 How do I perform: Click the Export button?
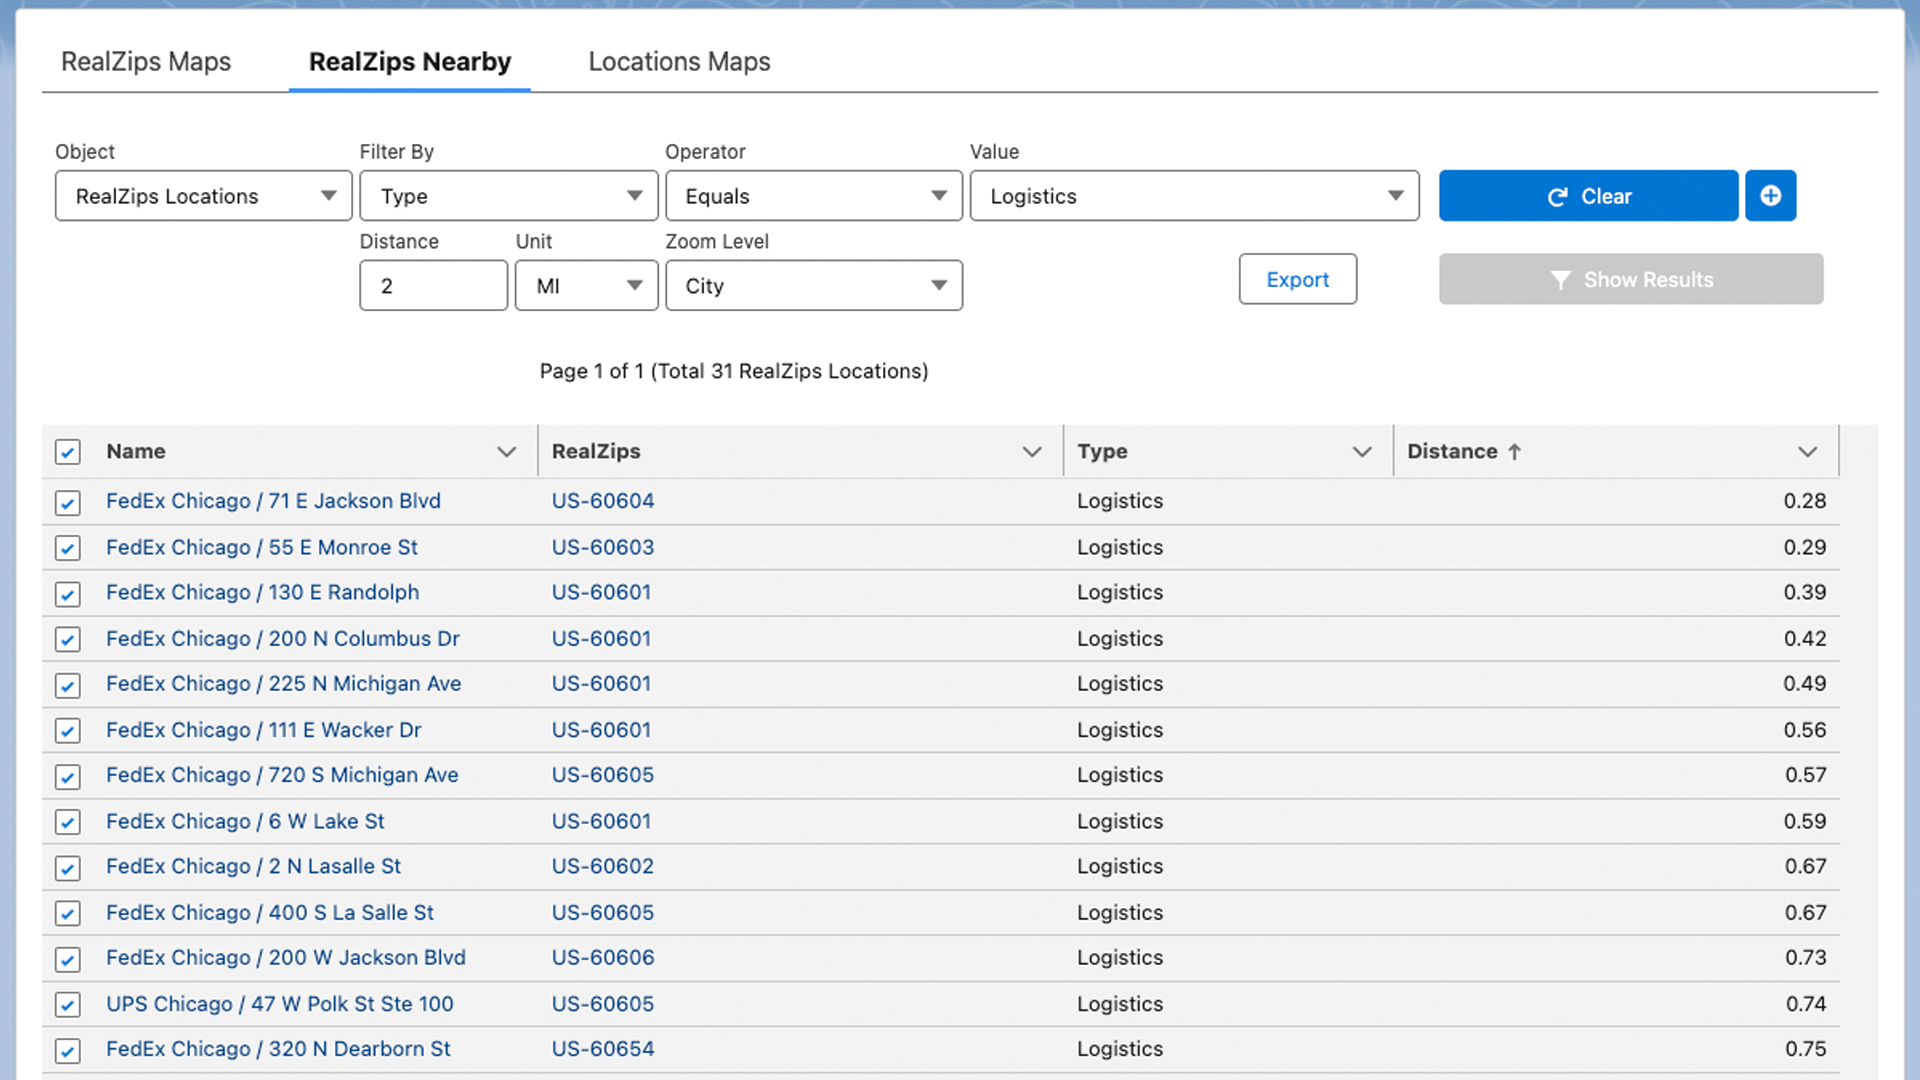tap(1297, 280)
